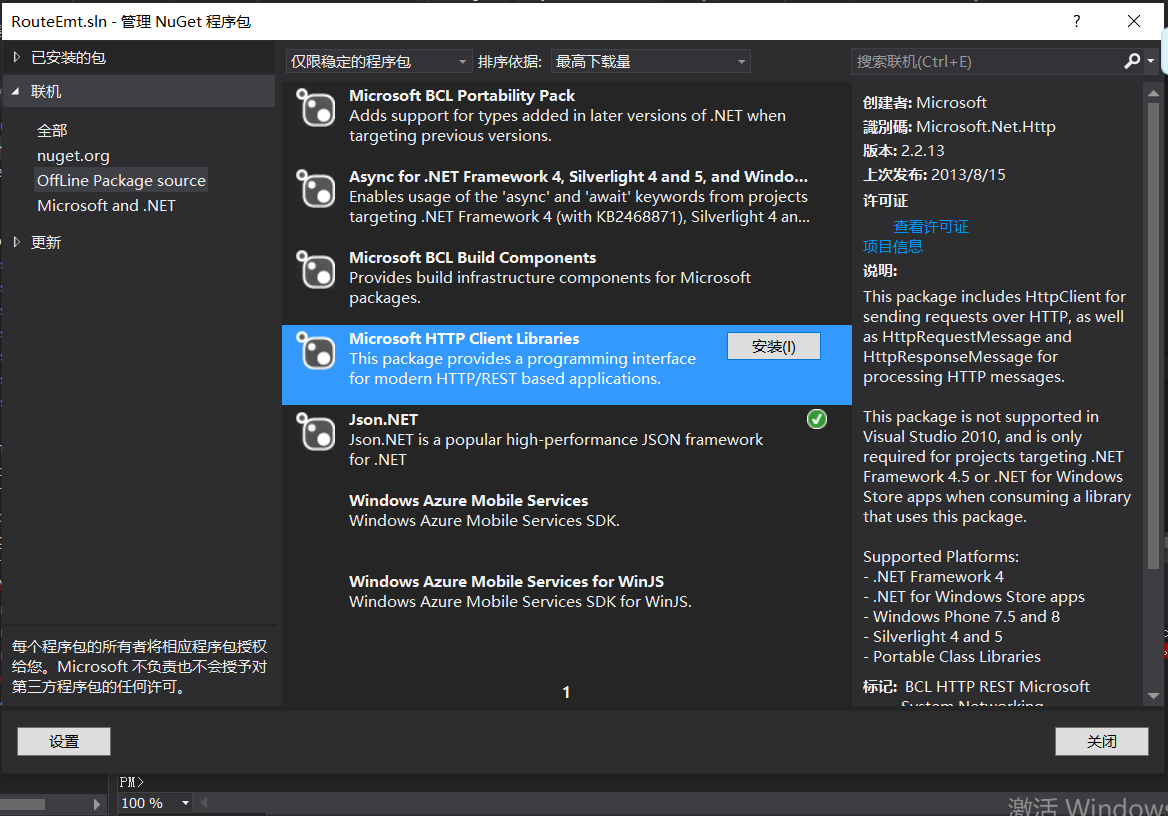Click the Supported Platforms heading
This screenshot has width=1168, height=816.
(941, 557)
